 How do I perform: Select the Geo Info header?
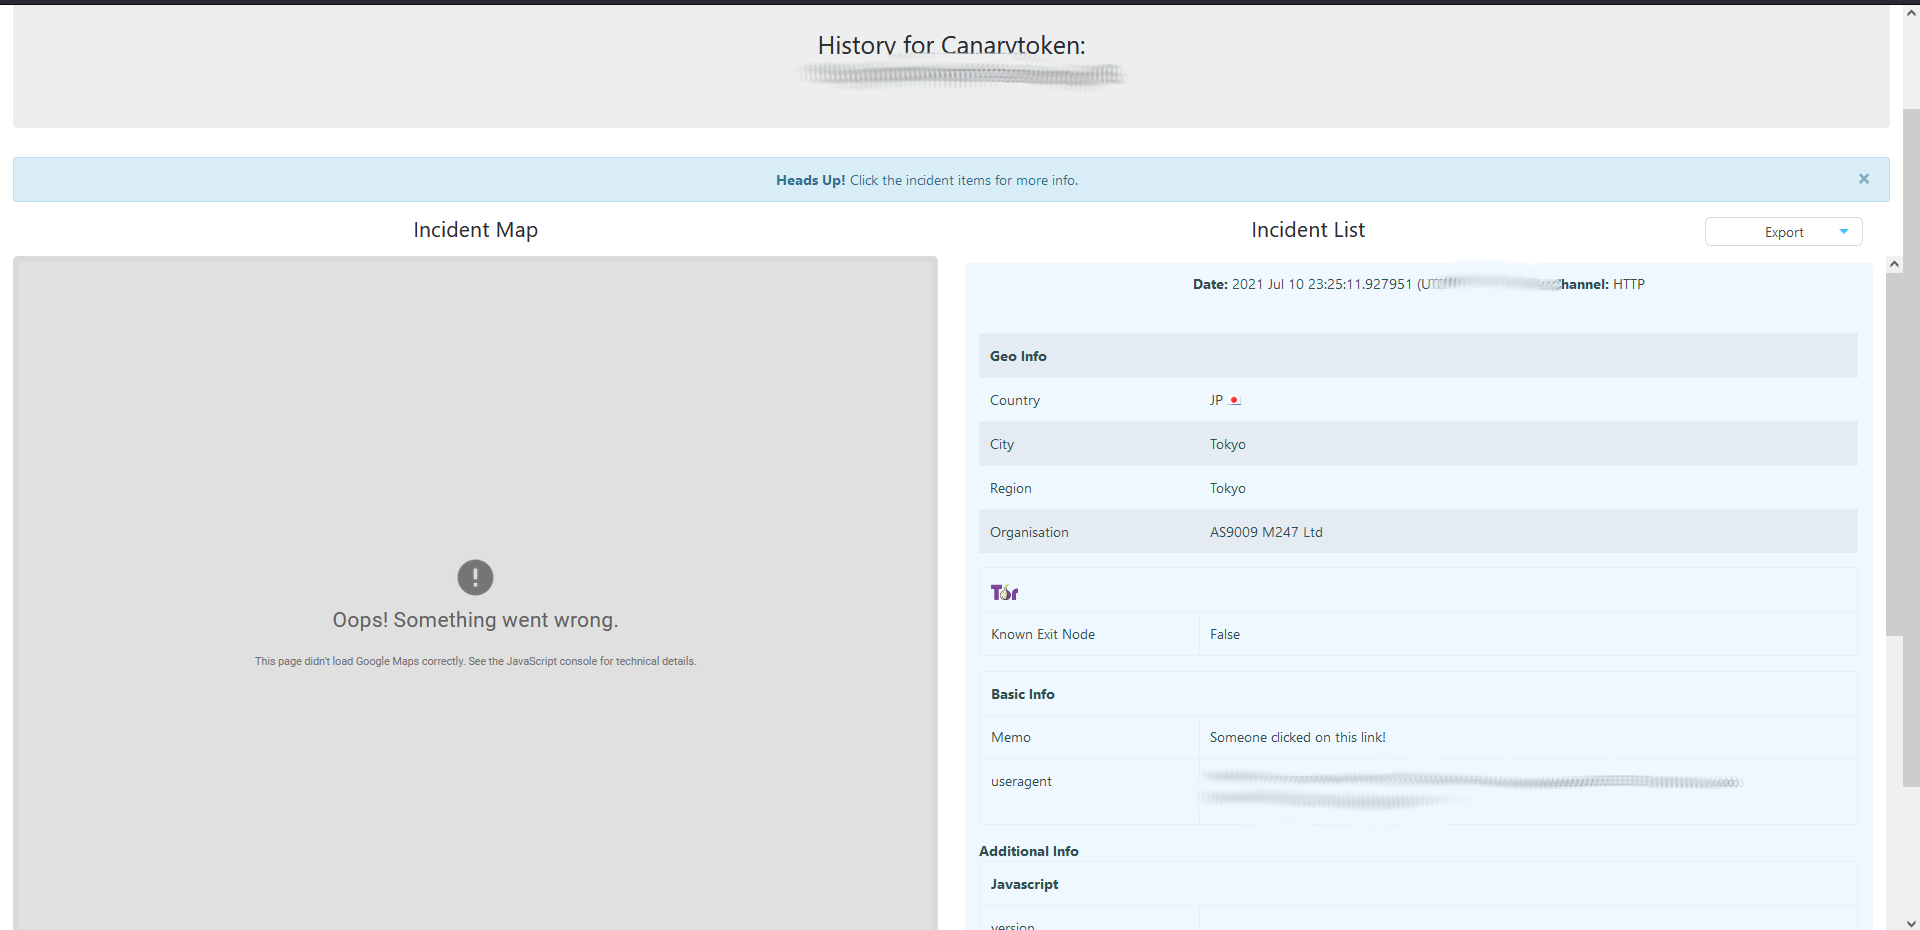[x=1418, y=356]
